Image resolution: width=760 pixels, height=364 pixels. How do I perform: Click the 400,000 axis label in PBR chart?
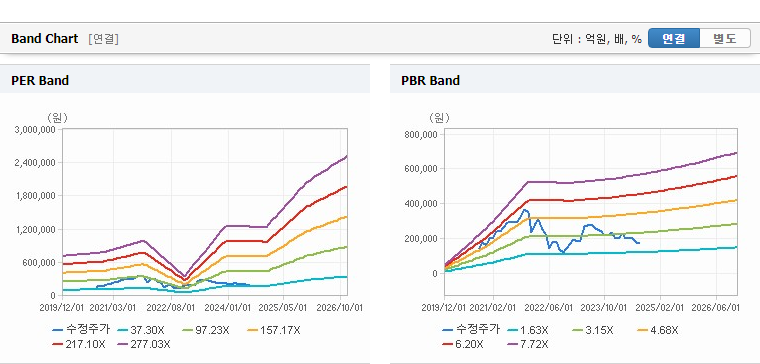pyautogui.click(x=421, y=204)
